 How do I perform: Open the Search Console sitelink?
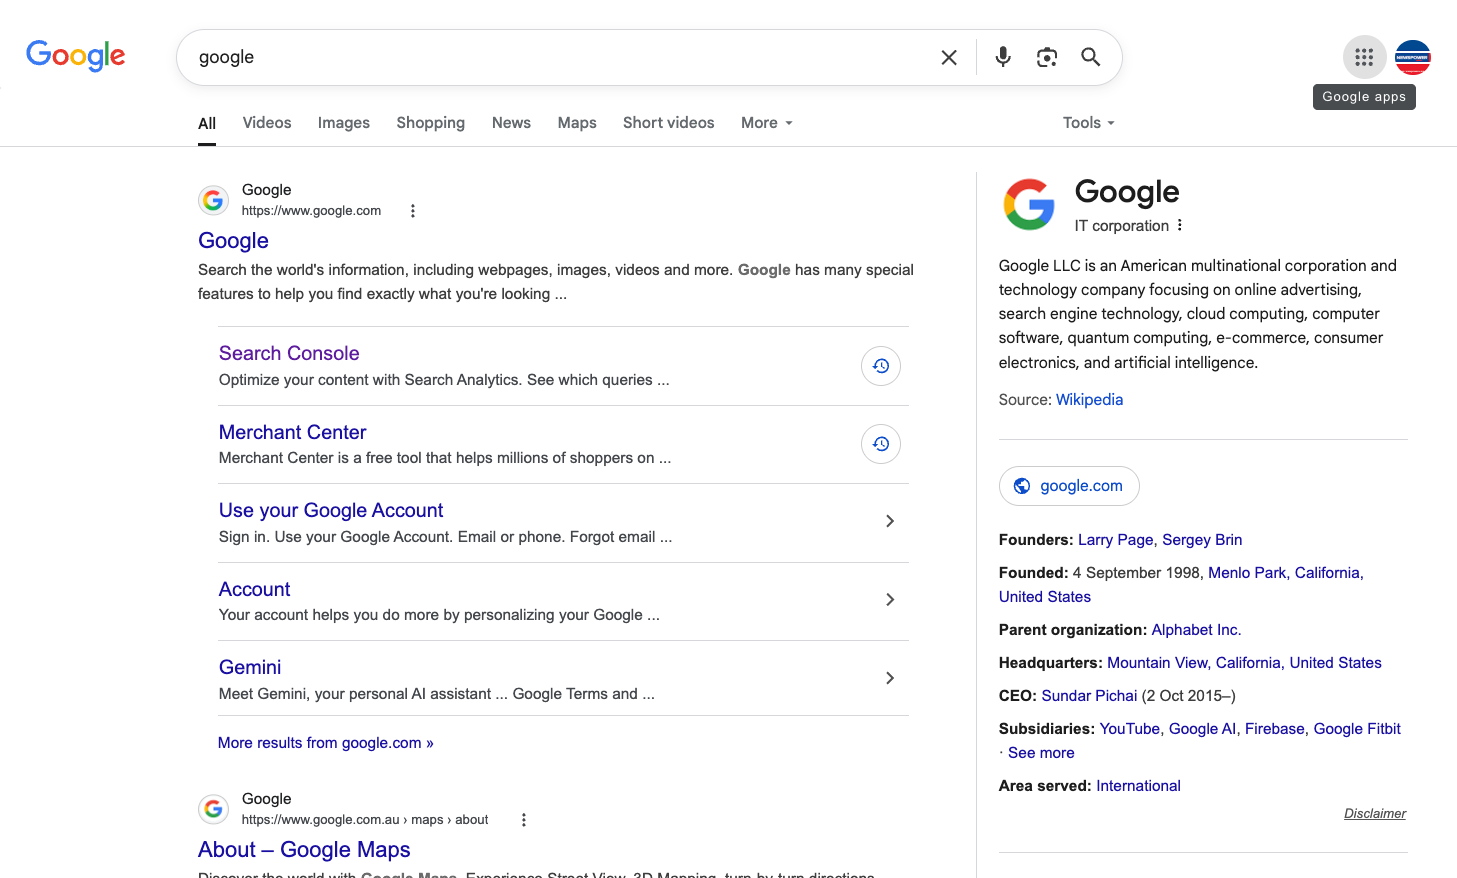(289, 353)
